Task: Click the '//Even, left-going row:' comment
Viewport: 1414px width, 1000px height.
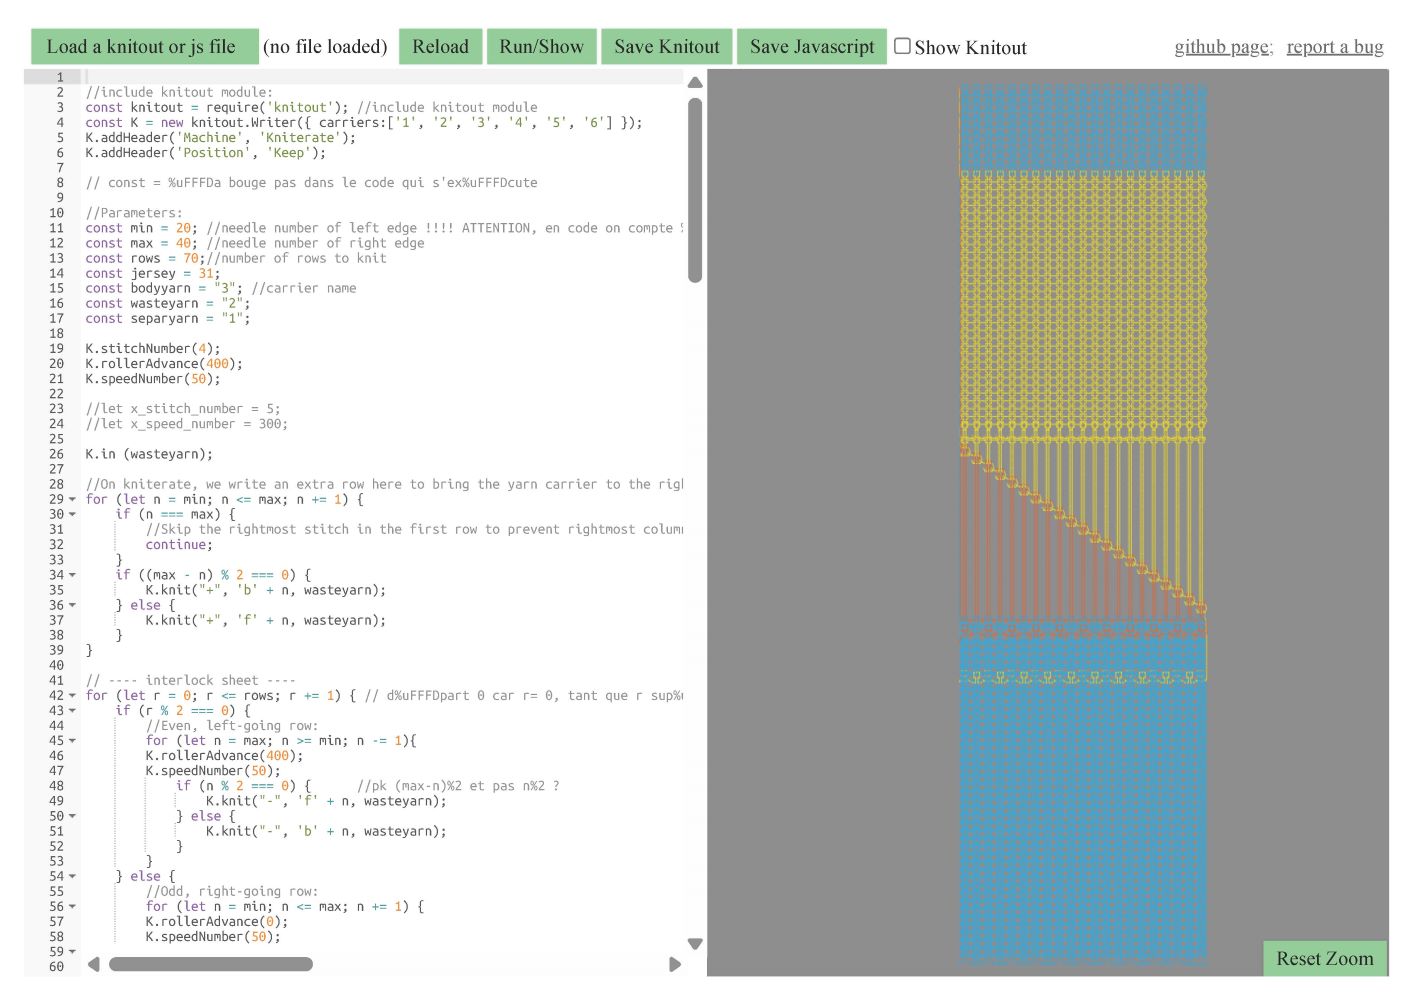Action: pyautogui.click(x=232, y=726)
